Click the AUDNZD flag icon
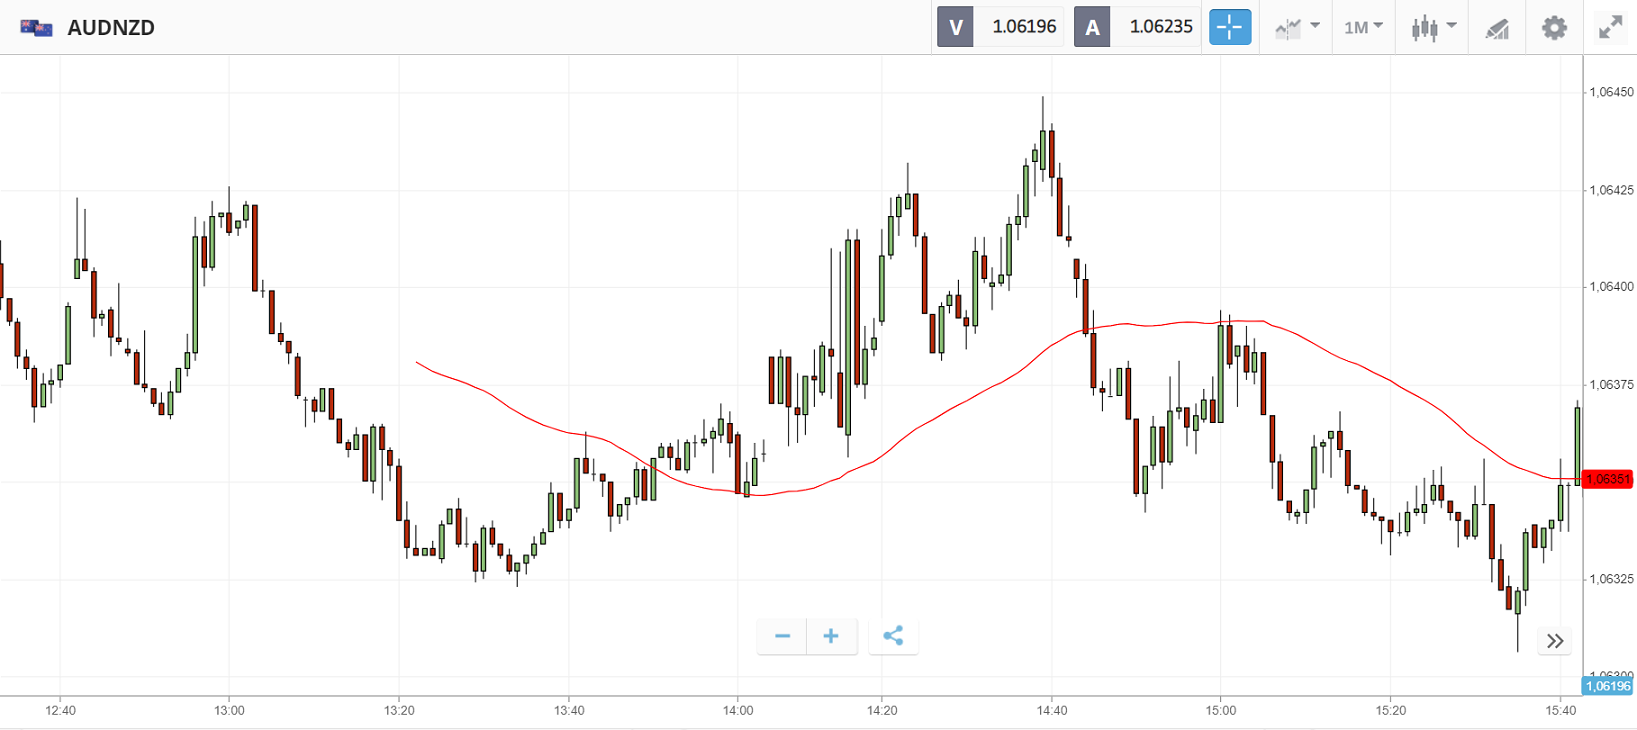The height and width of the screenshot is (730, 1637). click(36, 28)
